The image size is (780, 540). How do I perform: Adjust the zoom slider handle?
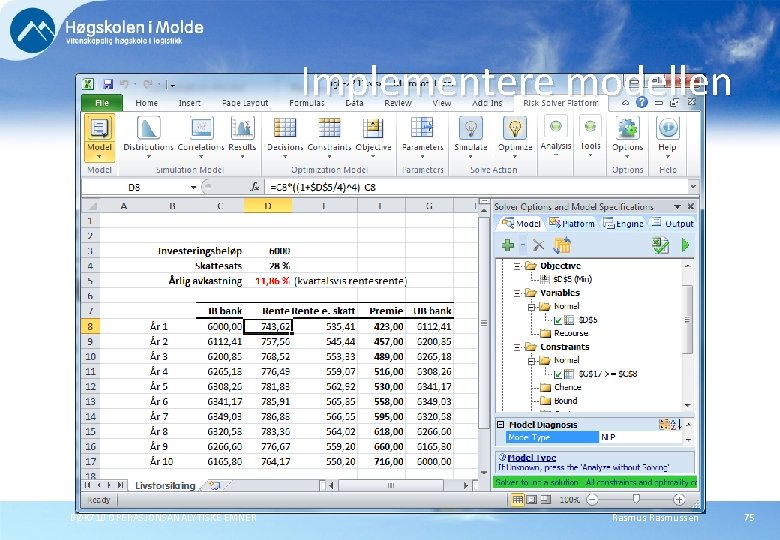(x=636, y=499)
